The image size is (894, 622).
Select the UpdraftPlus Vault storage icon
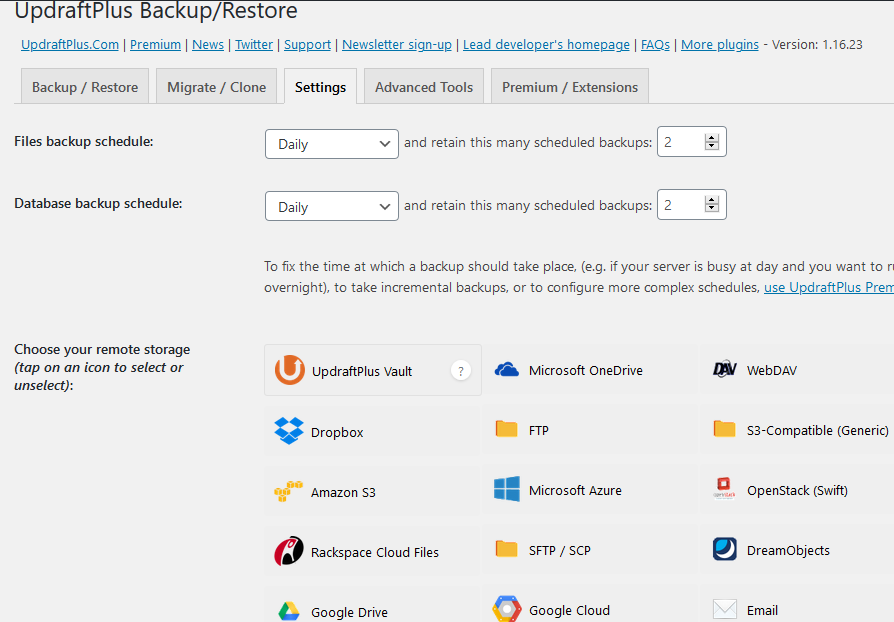(290, 370)
